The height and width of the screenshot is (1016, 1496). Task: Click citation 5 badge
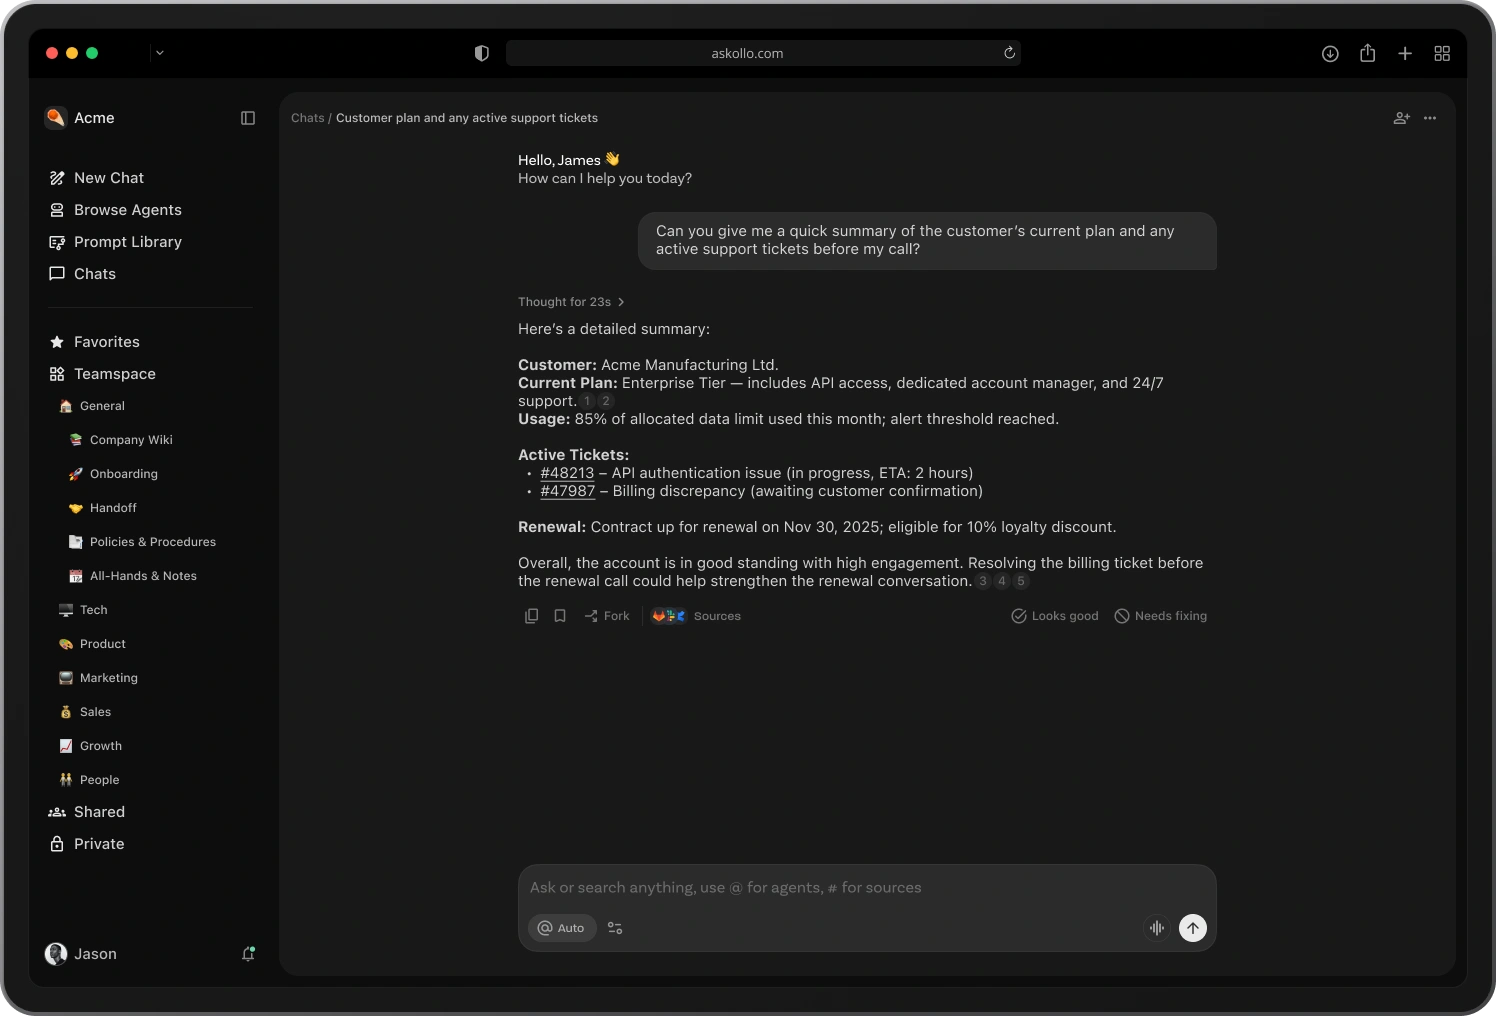coord(1021,581)
